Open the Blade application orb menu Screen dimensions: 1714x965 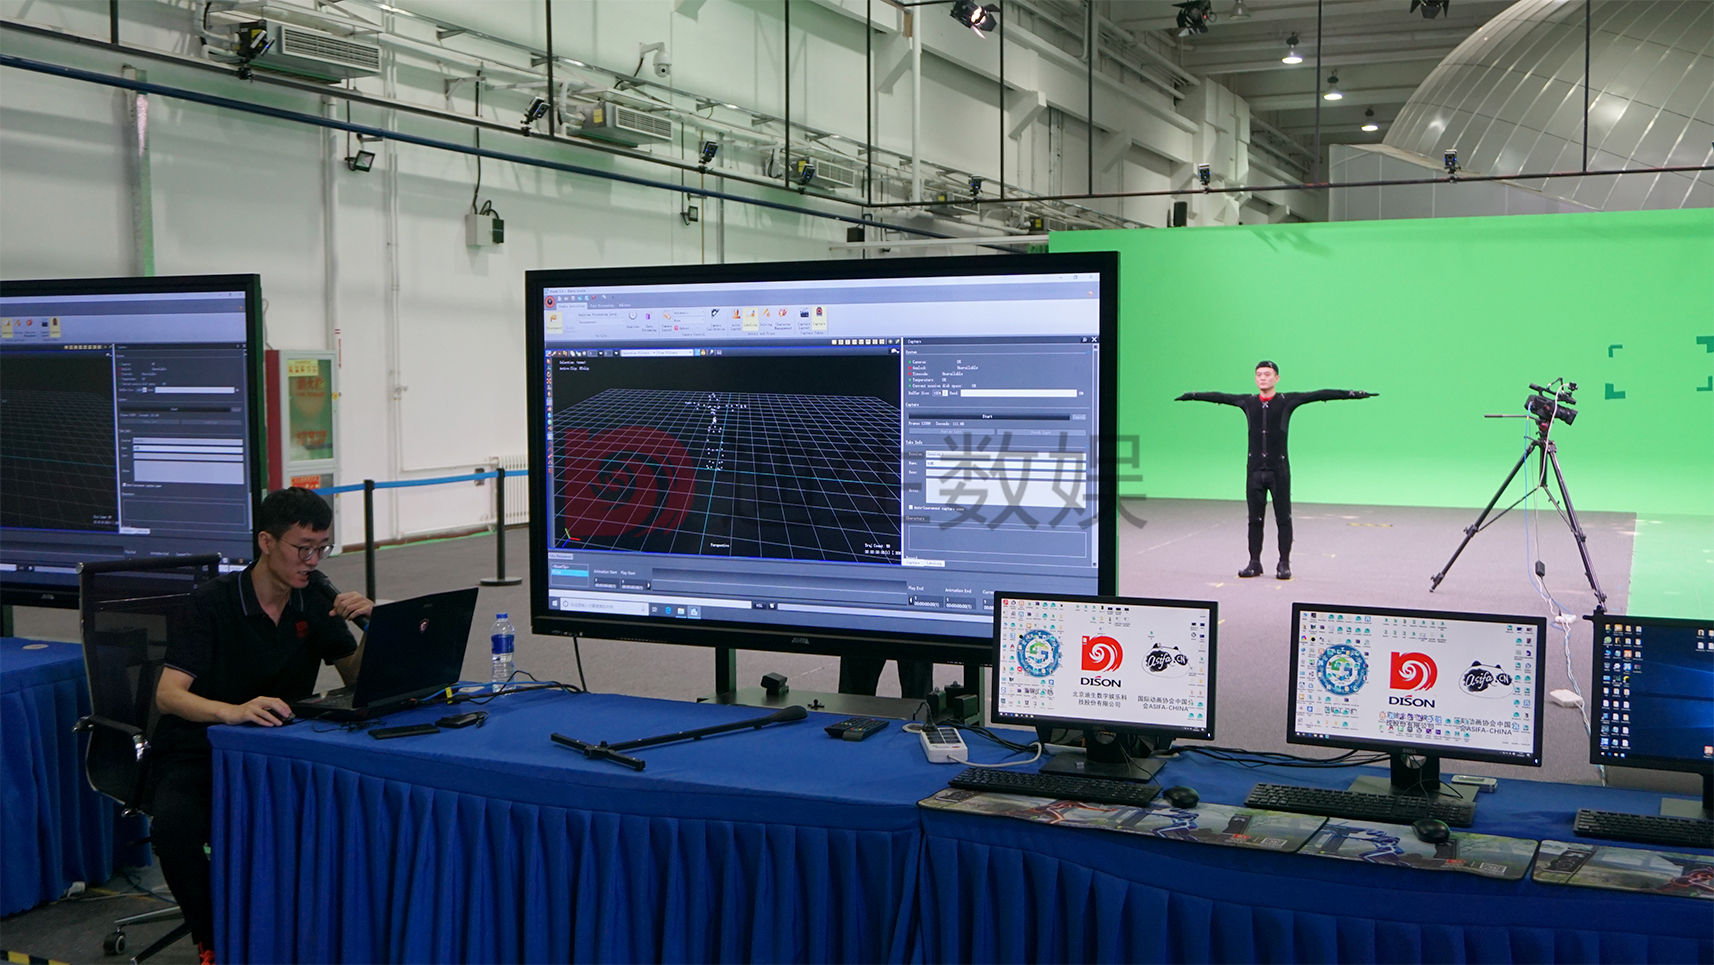click(x=550, y=302)
